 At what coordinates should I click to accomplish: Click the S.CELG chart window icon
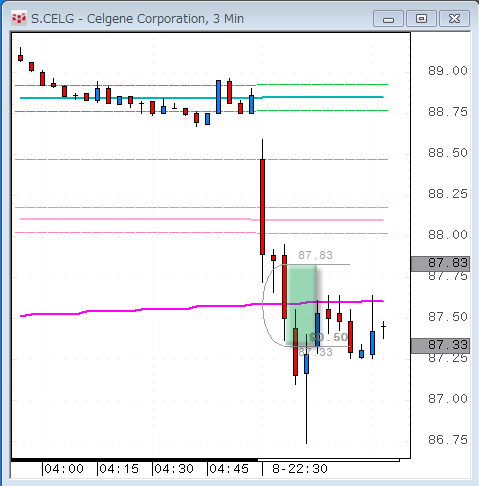19,19
